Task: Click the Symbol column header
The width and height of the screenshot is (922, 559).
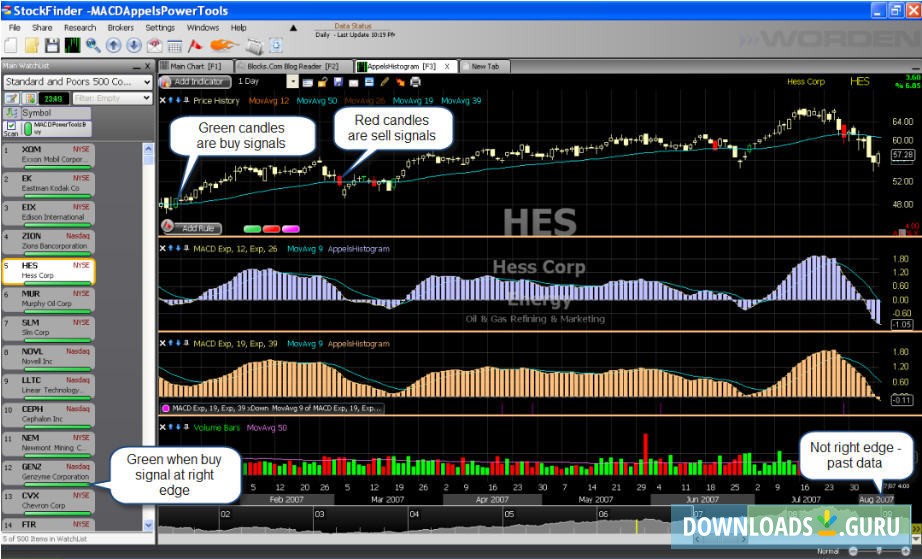Action: [x=56, y=113]
